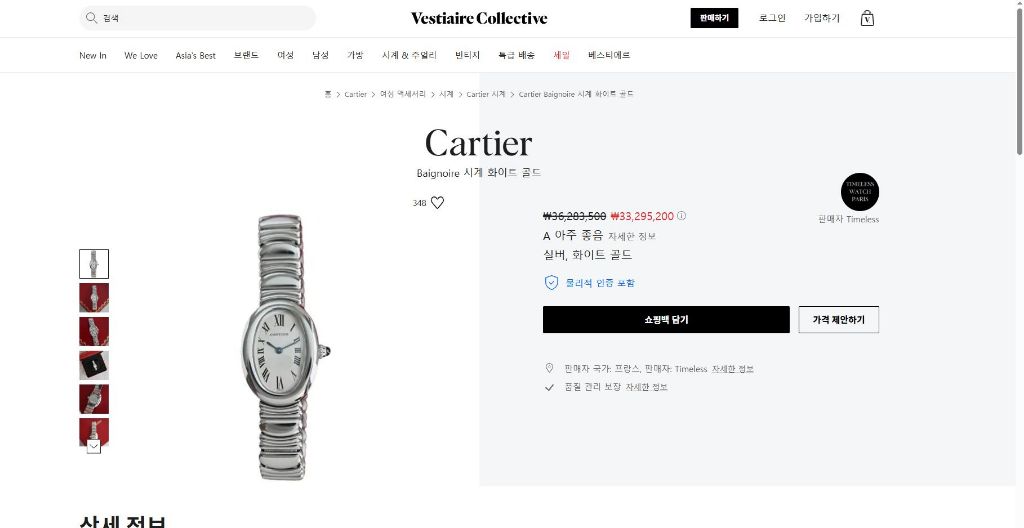1024x528 pixels.
Task: Click the Cartier 시계 breadcrumb link
Action: click(486, 94)
